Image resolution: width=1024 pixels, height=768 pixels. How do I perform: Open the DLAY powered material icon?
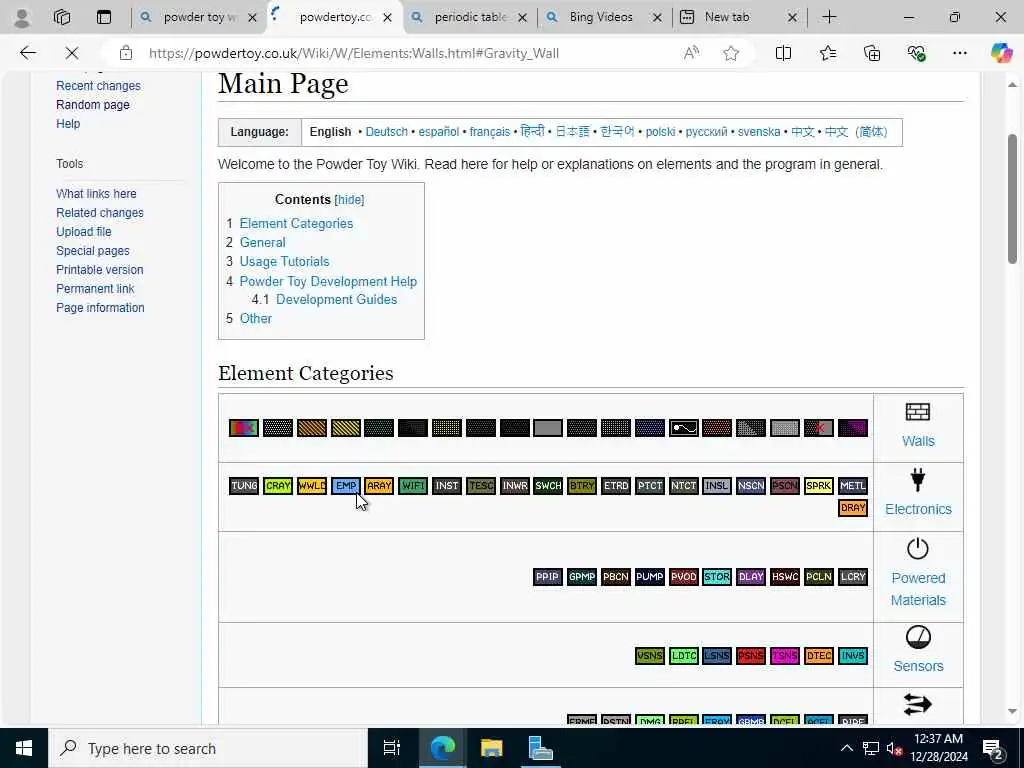[x=751, y=577]
